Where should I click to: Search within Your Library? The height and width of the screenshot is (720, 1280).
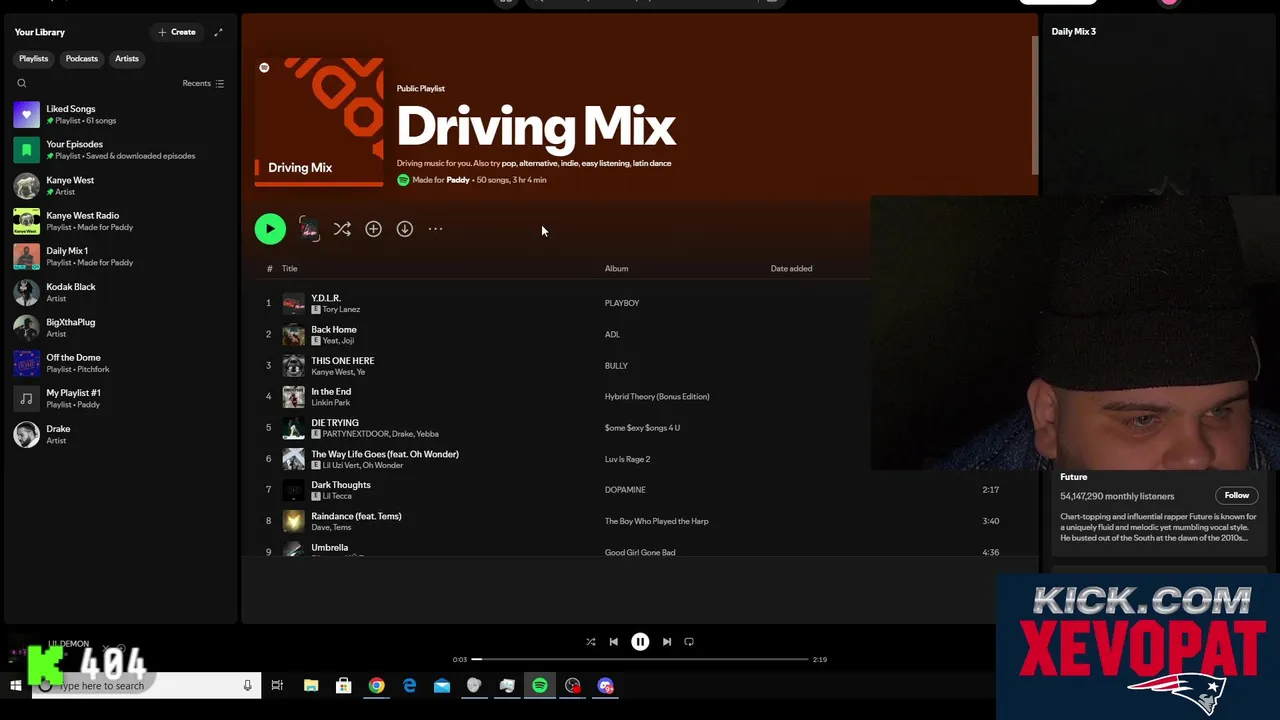(x=22, y=83)
